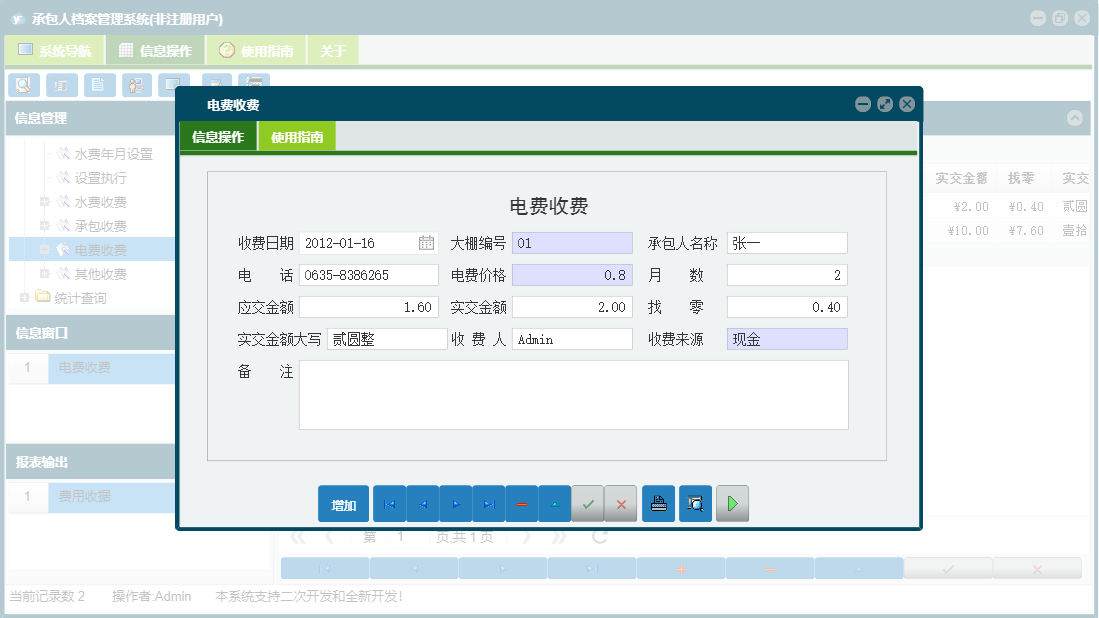Image resolution: width=1099 pixels, height=618 pixels.
Task: Click inside the 备注 remarks text area
Action: pyautogui.click(x=573, y=395)
